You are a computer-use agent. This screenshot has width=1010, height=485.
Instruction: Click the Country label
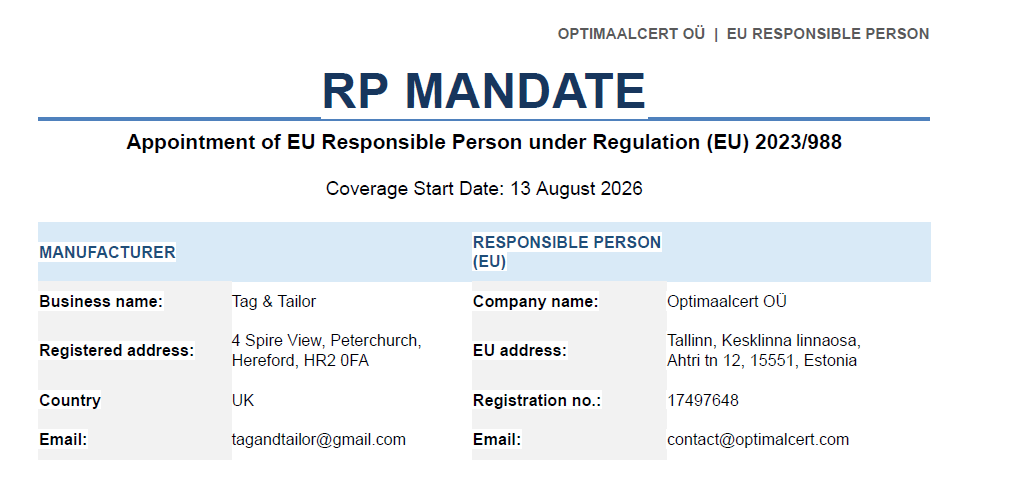pos(70,400)
